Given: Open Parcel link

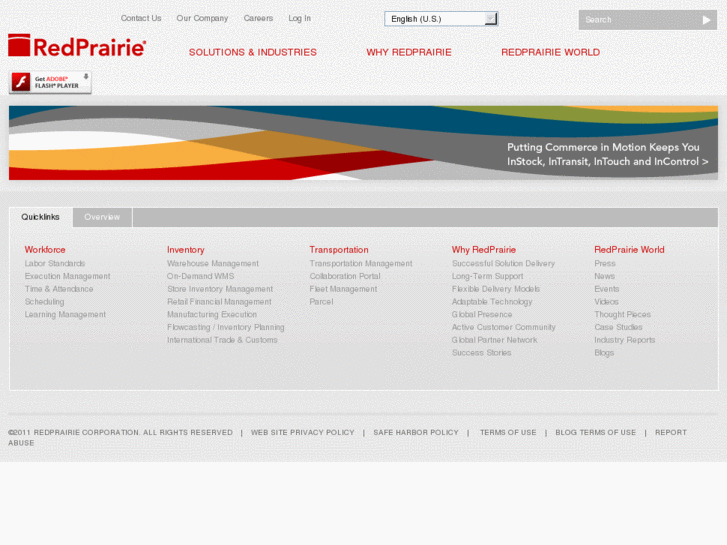Looking at the screenshot, I should (321, 302).
